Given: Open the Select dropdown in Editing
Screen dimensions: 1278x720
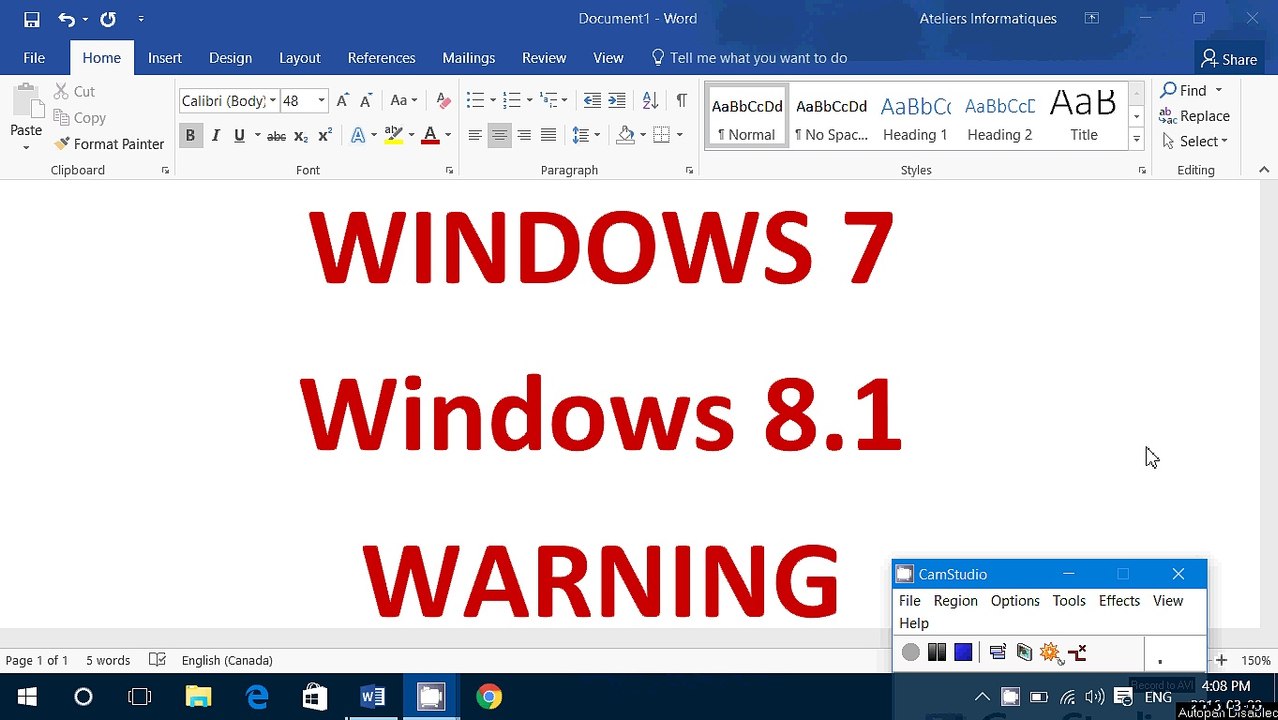Looking at the screenshot, I should pyautogui.click(x=1195, y=141).
